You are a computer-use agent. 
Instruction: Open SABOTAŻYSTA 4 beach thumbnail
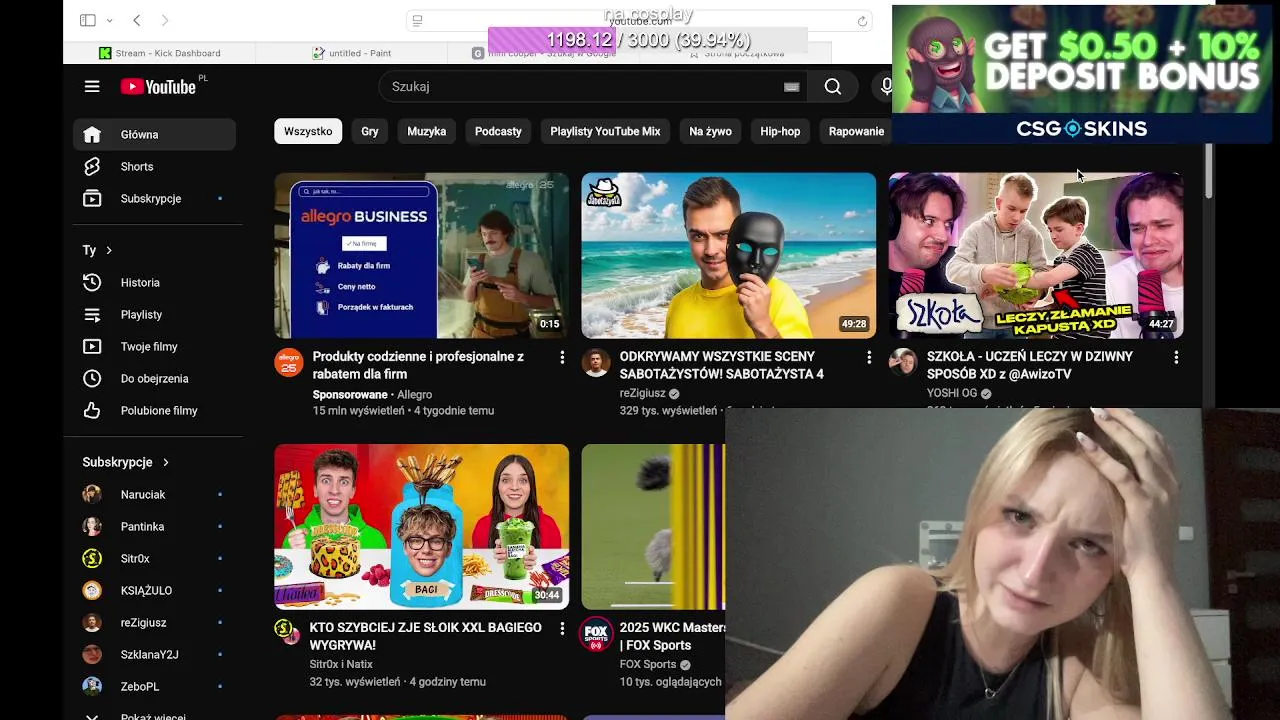pos(729,256)
